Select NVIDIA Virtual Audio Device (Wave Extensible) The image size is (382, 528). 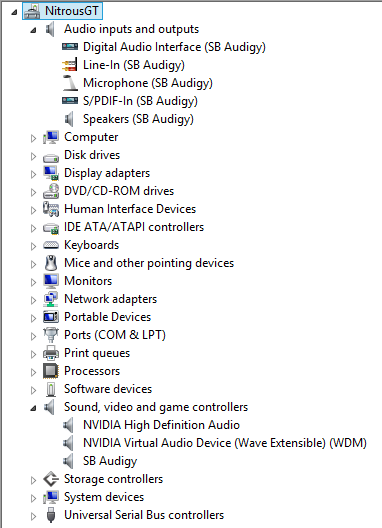click(225, 443)
